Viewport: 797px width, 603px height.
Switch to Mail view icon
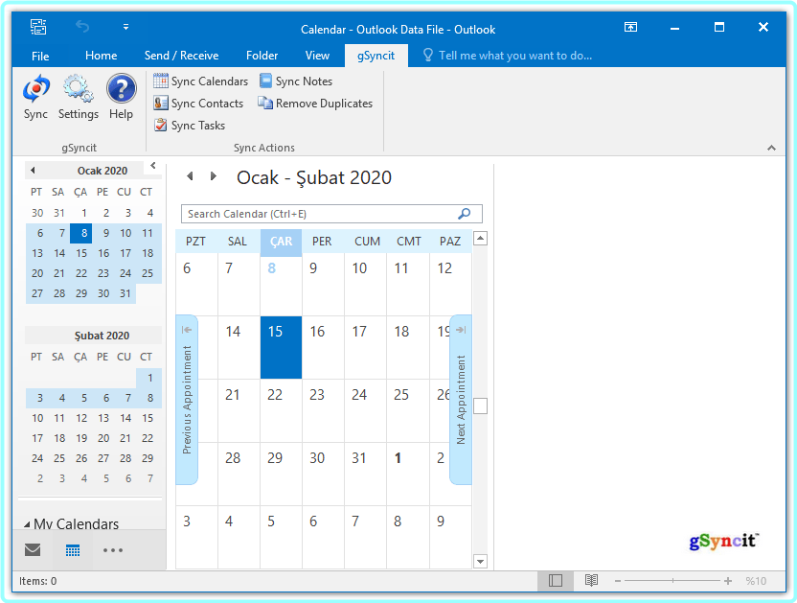(x=33, y=550)
